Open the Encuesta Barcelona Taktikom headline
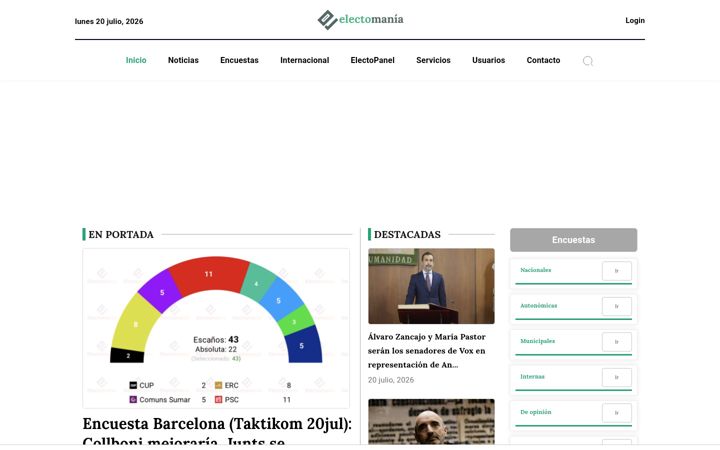 coord(217,431)
